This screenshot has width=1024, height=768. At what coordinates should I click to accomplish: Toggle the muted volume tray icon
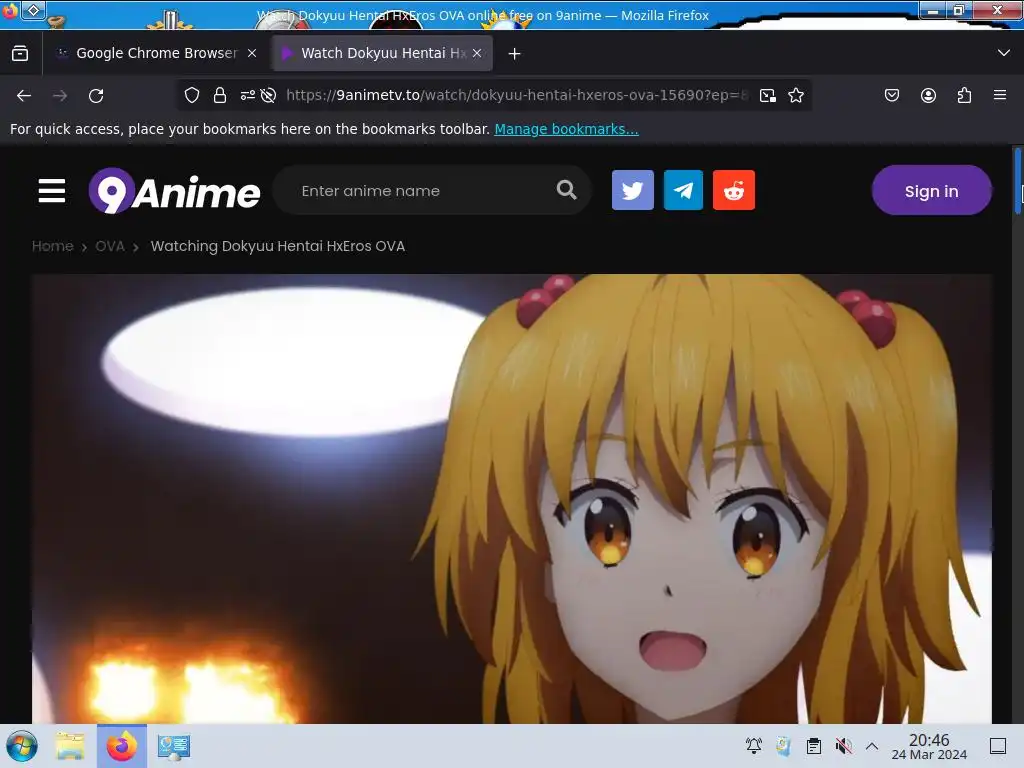coord(843,746)
